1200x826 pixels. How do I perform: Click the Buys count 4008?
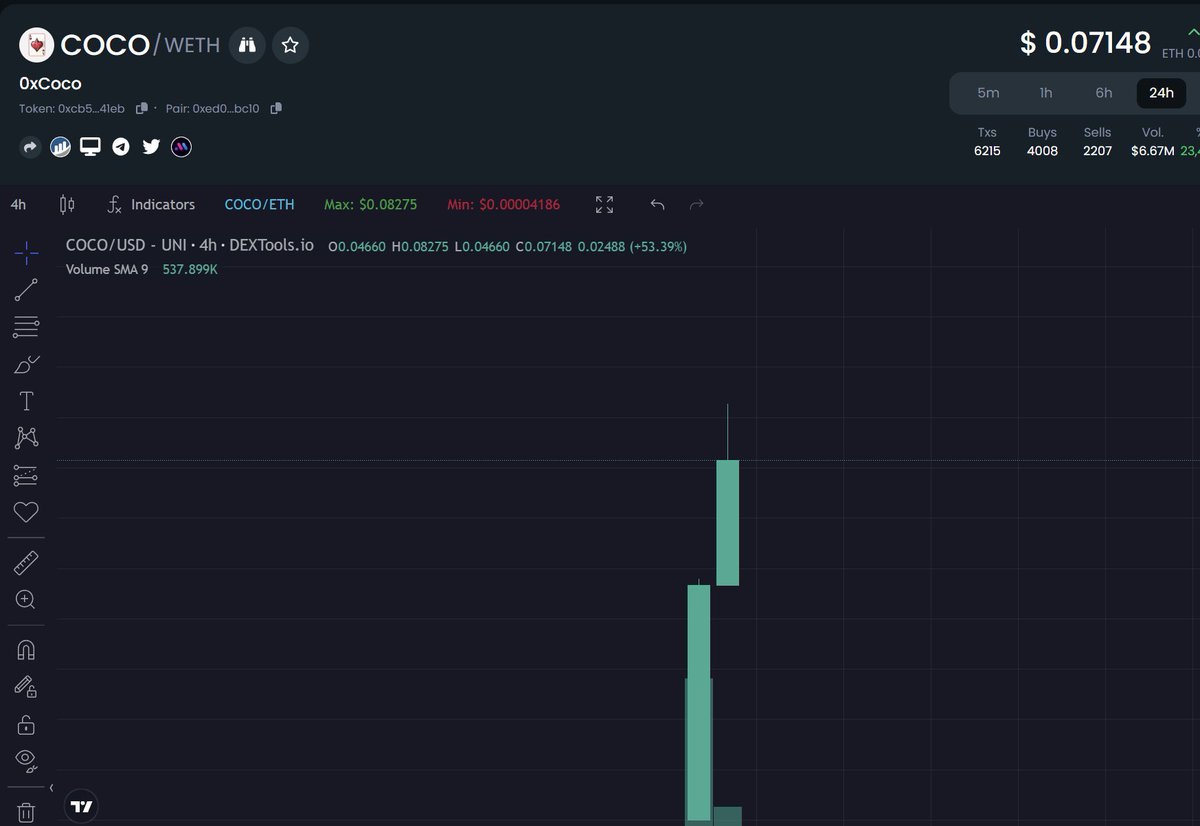click(x=1042, y=151)
